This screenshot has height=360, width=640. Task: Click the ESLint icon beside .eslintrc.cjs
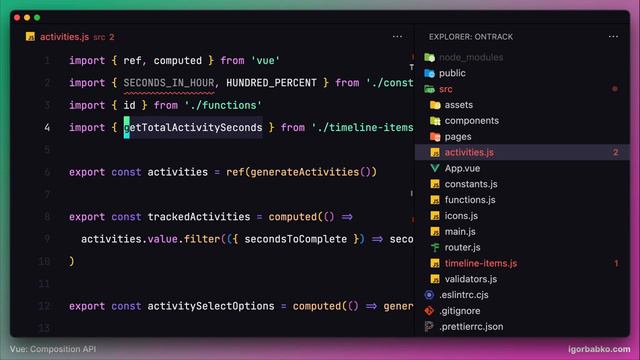[x=429, y=295]
